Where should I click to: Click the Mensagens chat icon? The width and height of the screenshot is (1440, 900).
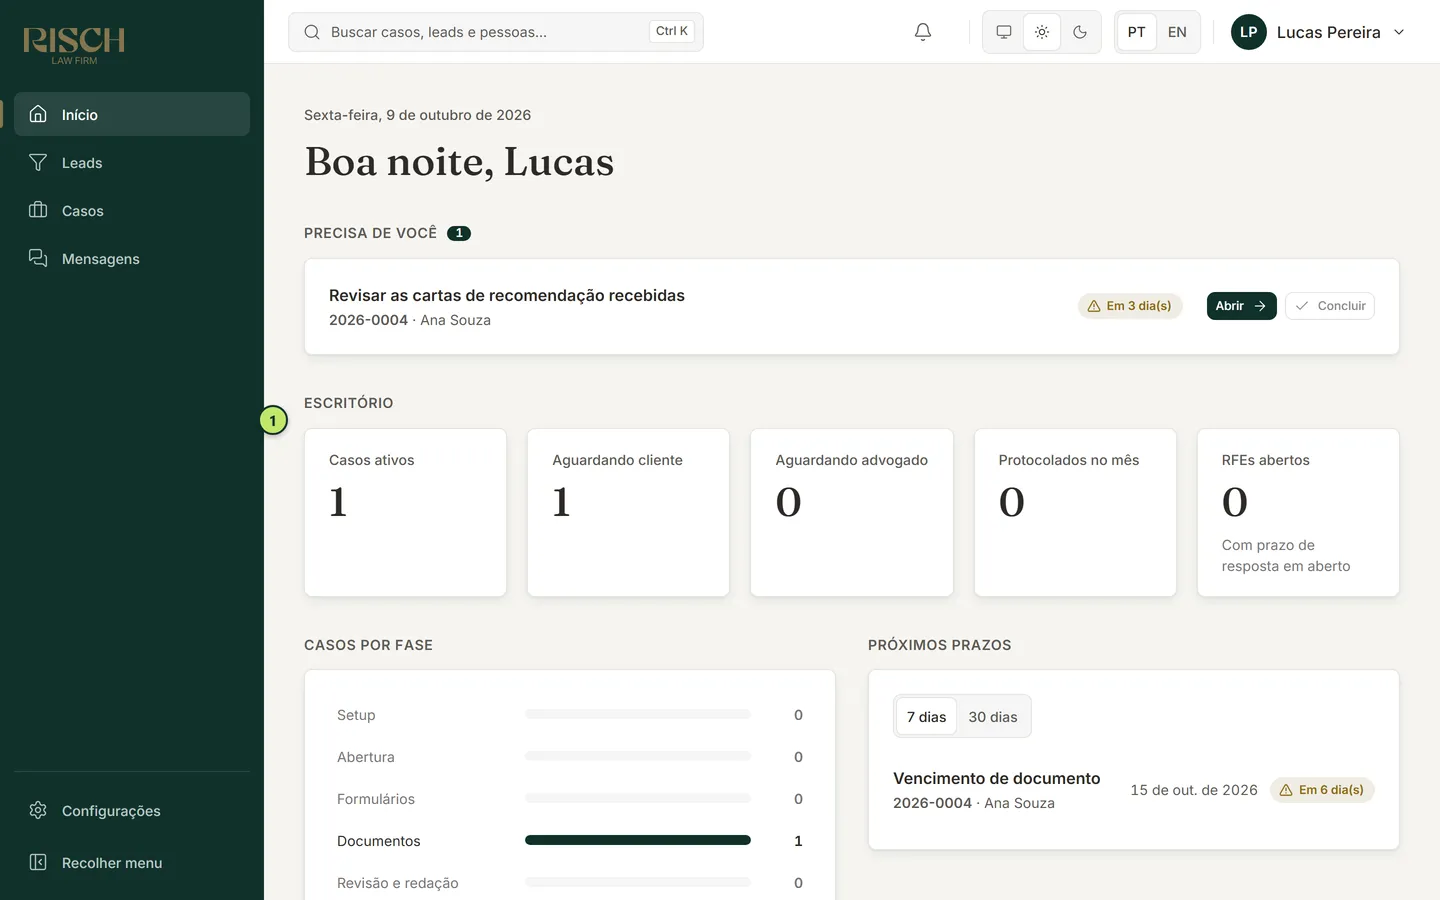click(x=38, y=258)
